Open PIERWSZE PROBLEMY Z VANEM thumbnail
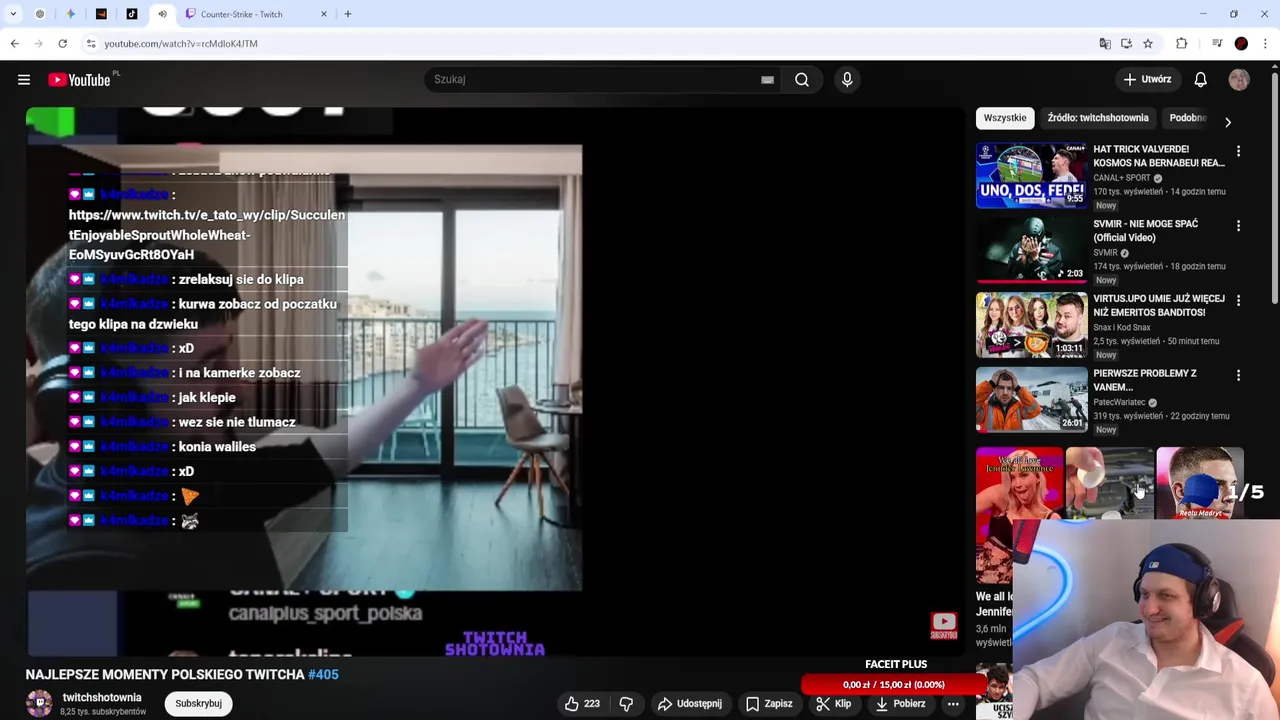Viewport: 1280px width, 720px height. tap(1031, 399)
